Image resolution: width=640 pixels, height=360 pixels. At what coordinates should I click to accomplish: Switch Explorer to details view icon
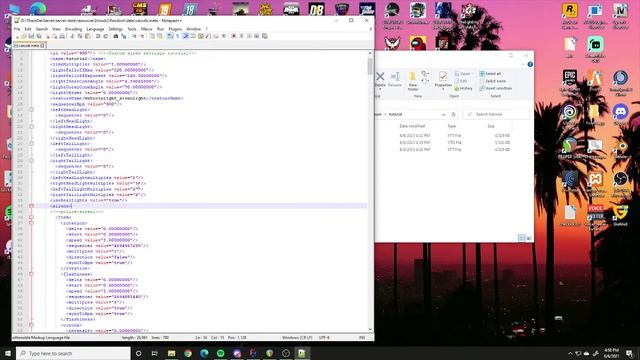coord(521,238)
